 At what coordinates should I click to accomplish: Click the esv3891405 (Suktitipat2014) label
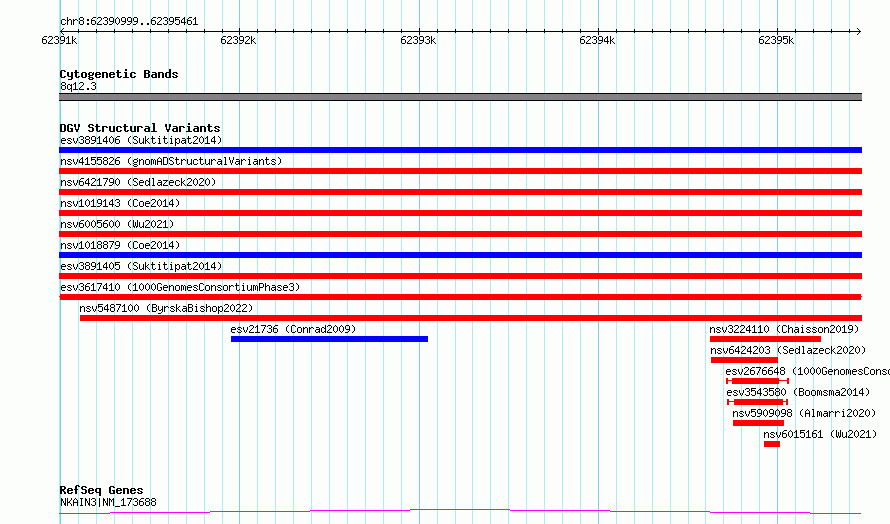point(141,266)
